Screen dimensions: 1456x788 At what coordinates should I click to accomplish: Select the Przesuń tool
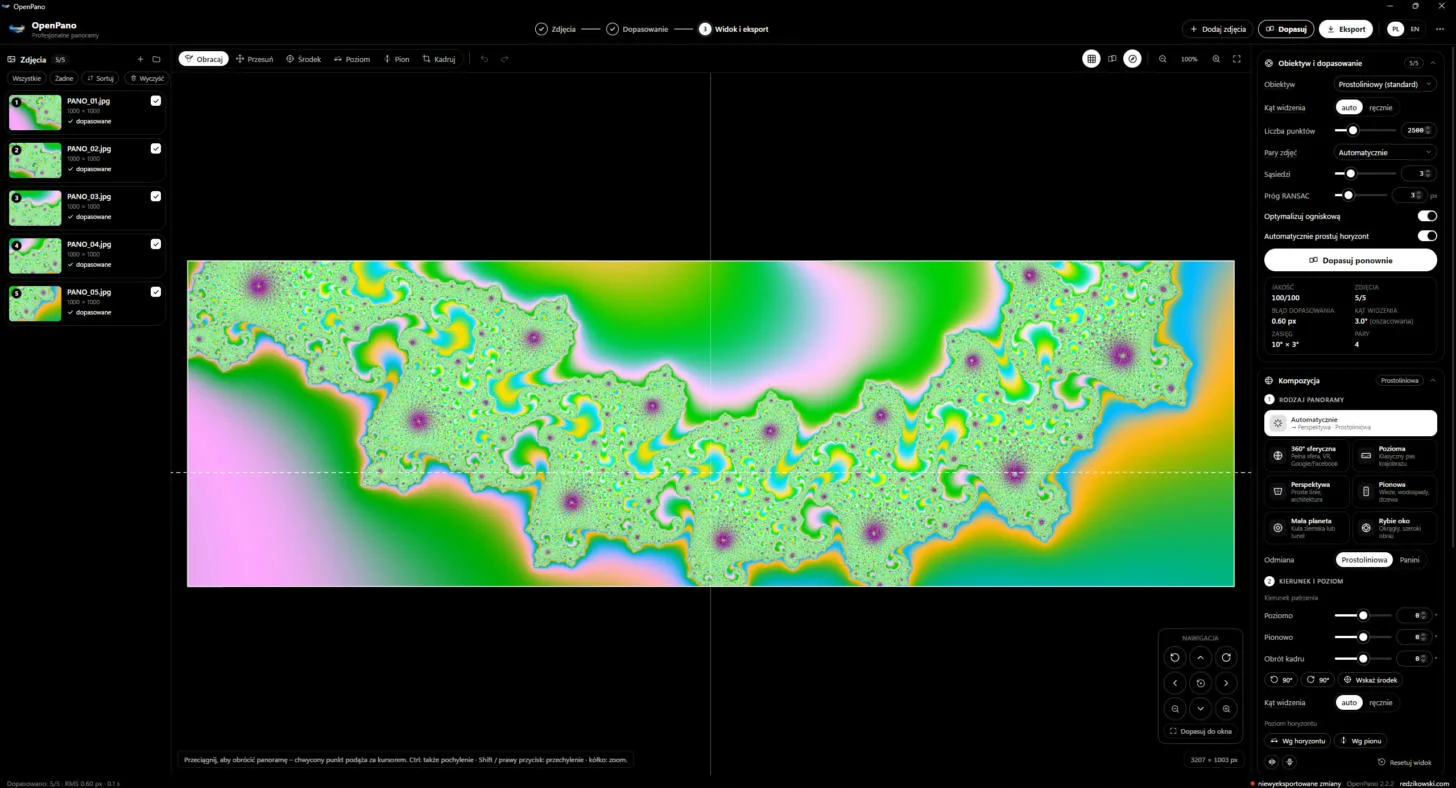[x=254, y=59]
